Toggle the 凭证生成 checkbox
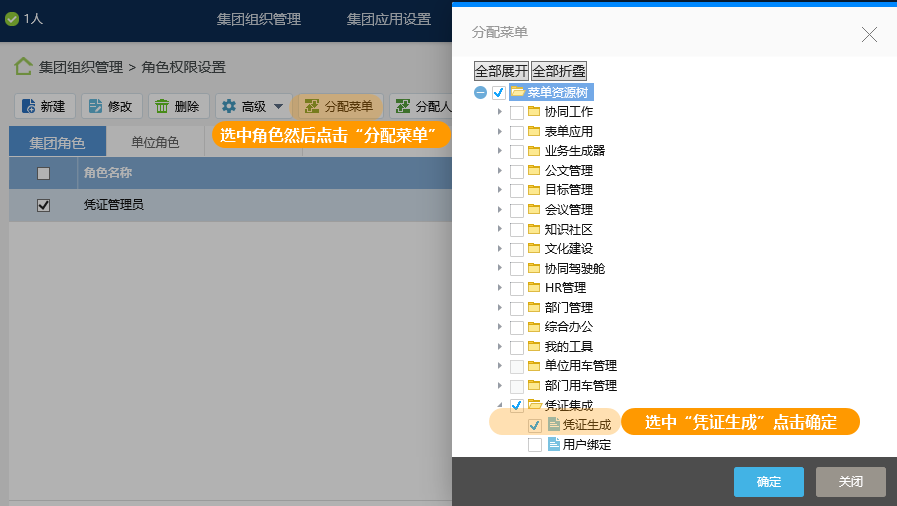Screen dimensions: 897x506 [535, 425]
